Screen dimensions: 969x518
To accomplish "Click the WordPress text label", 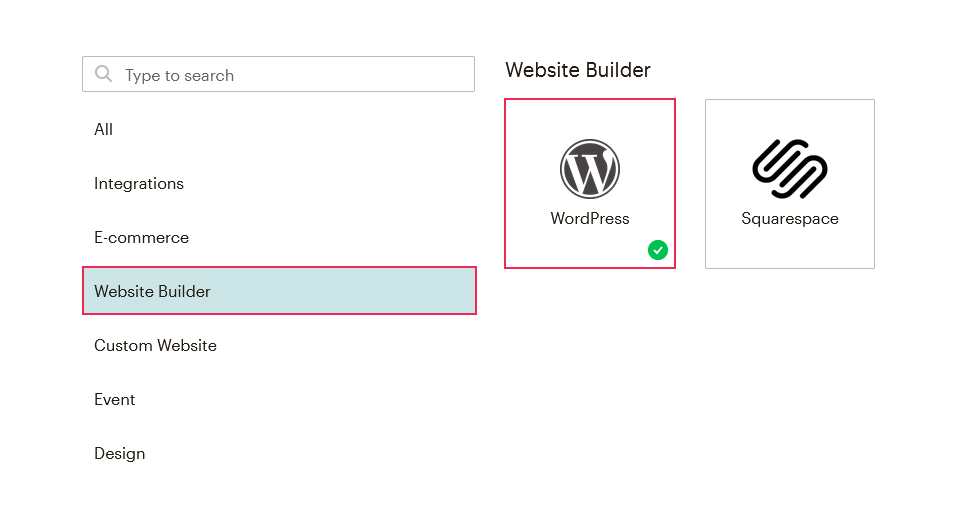I will tap(590, 219).
